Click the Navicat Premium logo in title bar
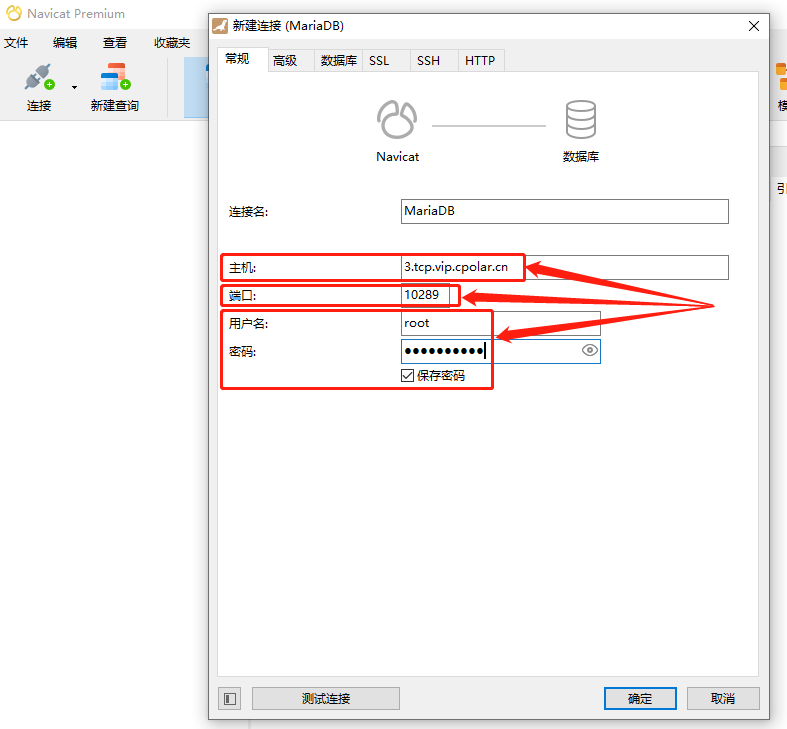787x729 pixels. click(14, 14)
